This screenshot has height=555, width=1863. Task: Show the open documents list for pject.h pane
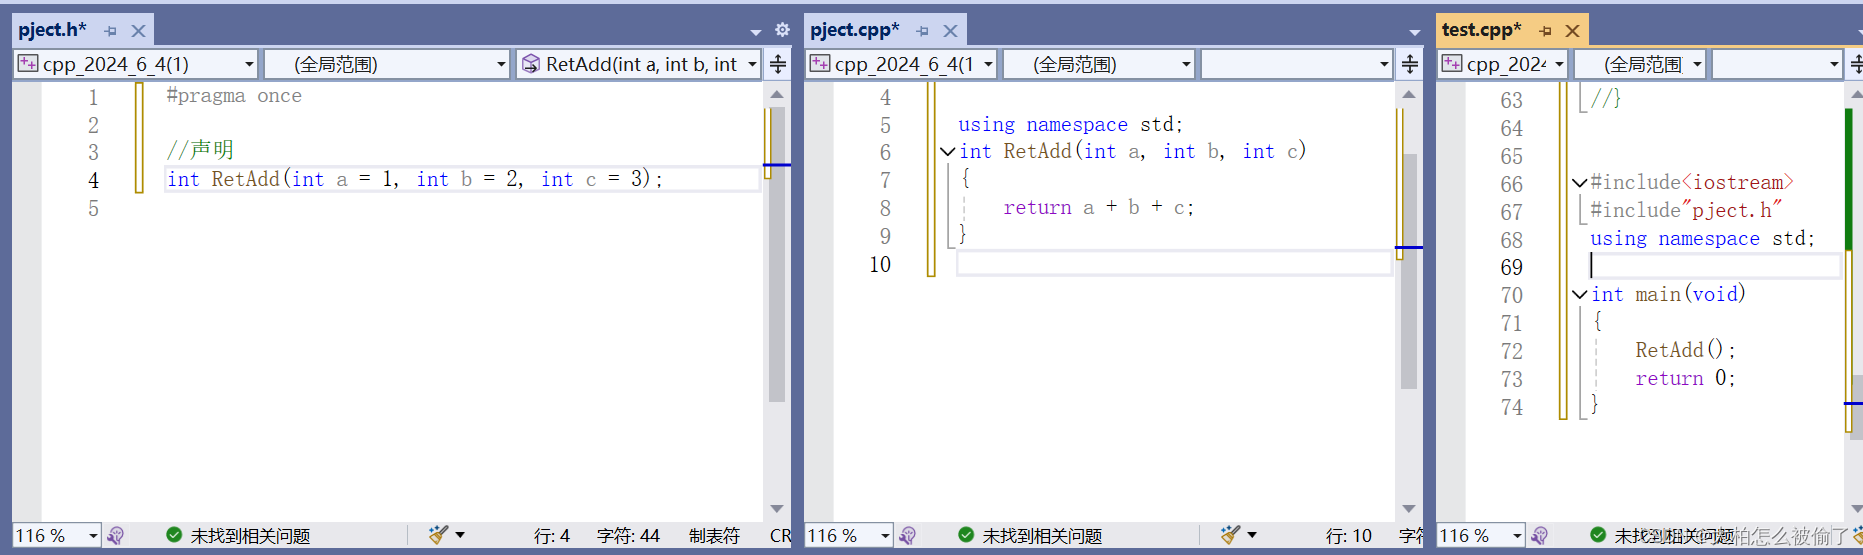click(756, 32)
